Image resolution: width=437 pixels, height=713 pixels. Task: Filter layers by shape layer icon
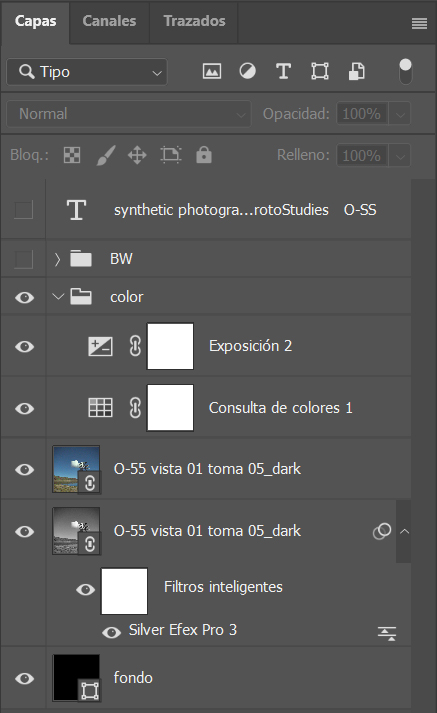pos(320,71)
